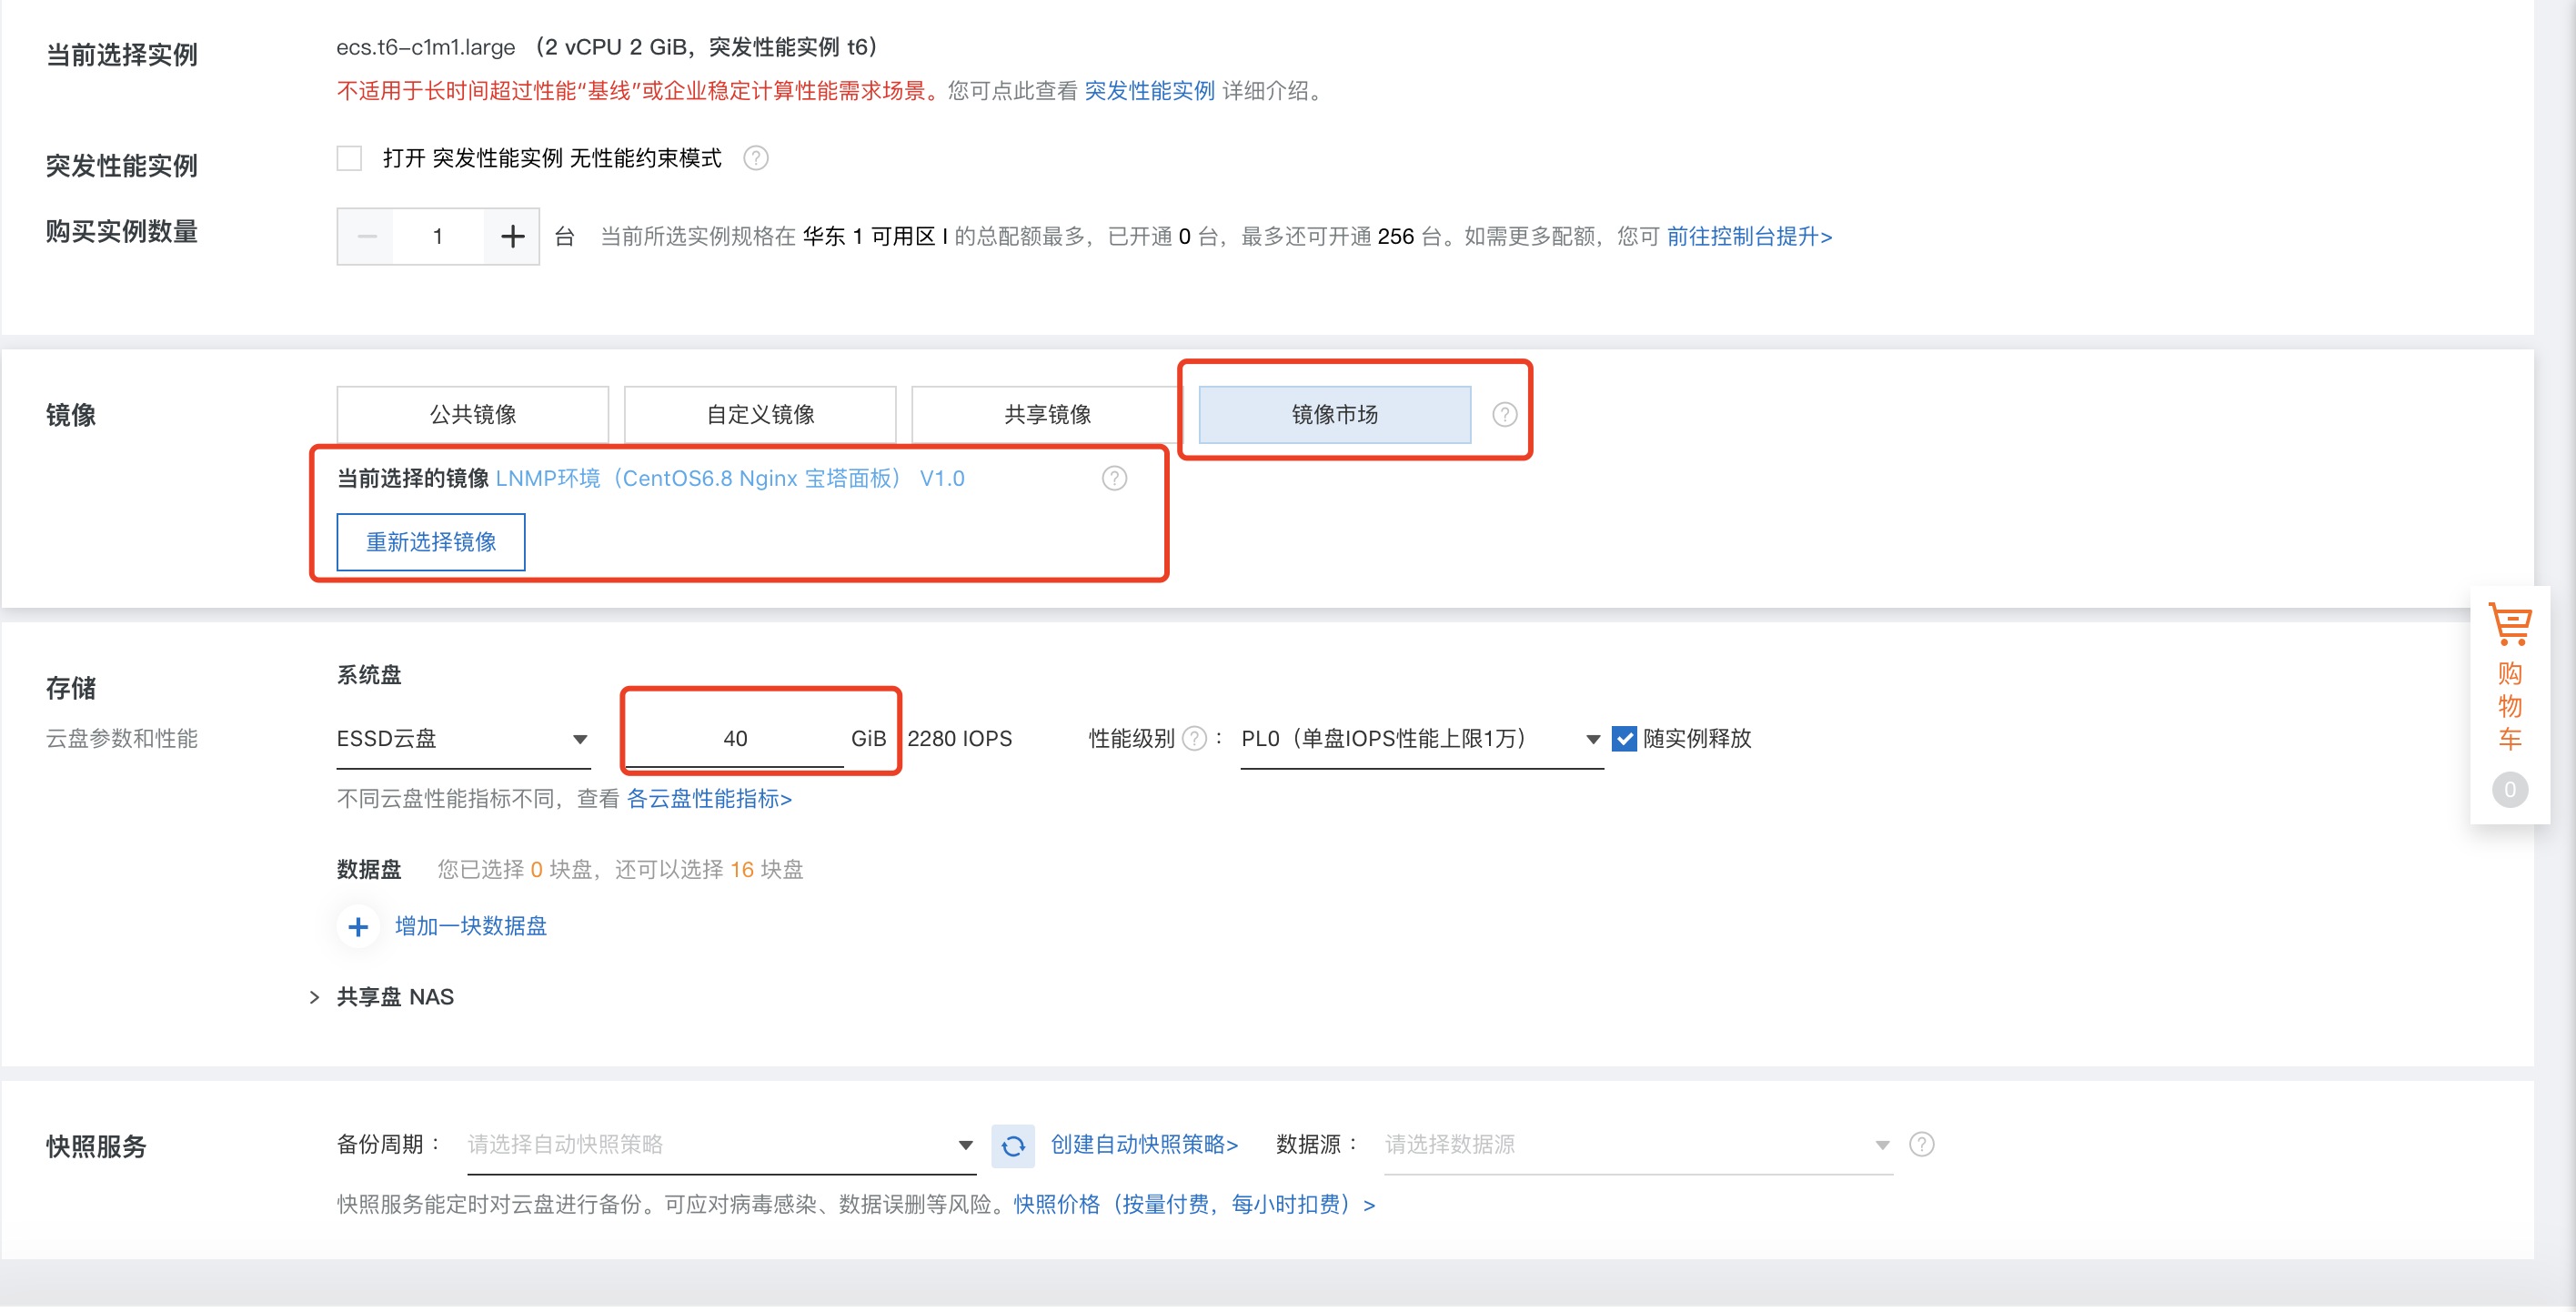The image size is (2576, 1312).
Task: Click the instance quantity field showing 1
Action: pyautogui.click(x=438, y=236)
